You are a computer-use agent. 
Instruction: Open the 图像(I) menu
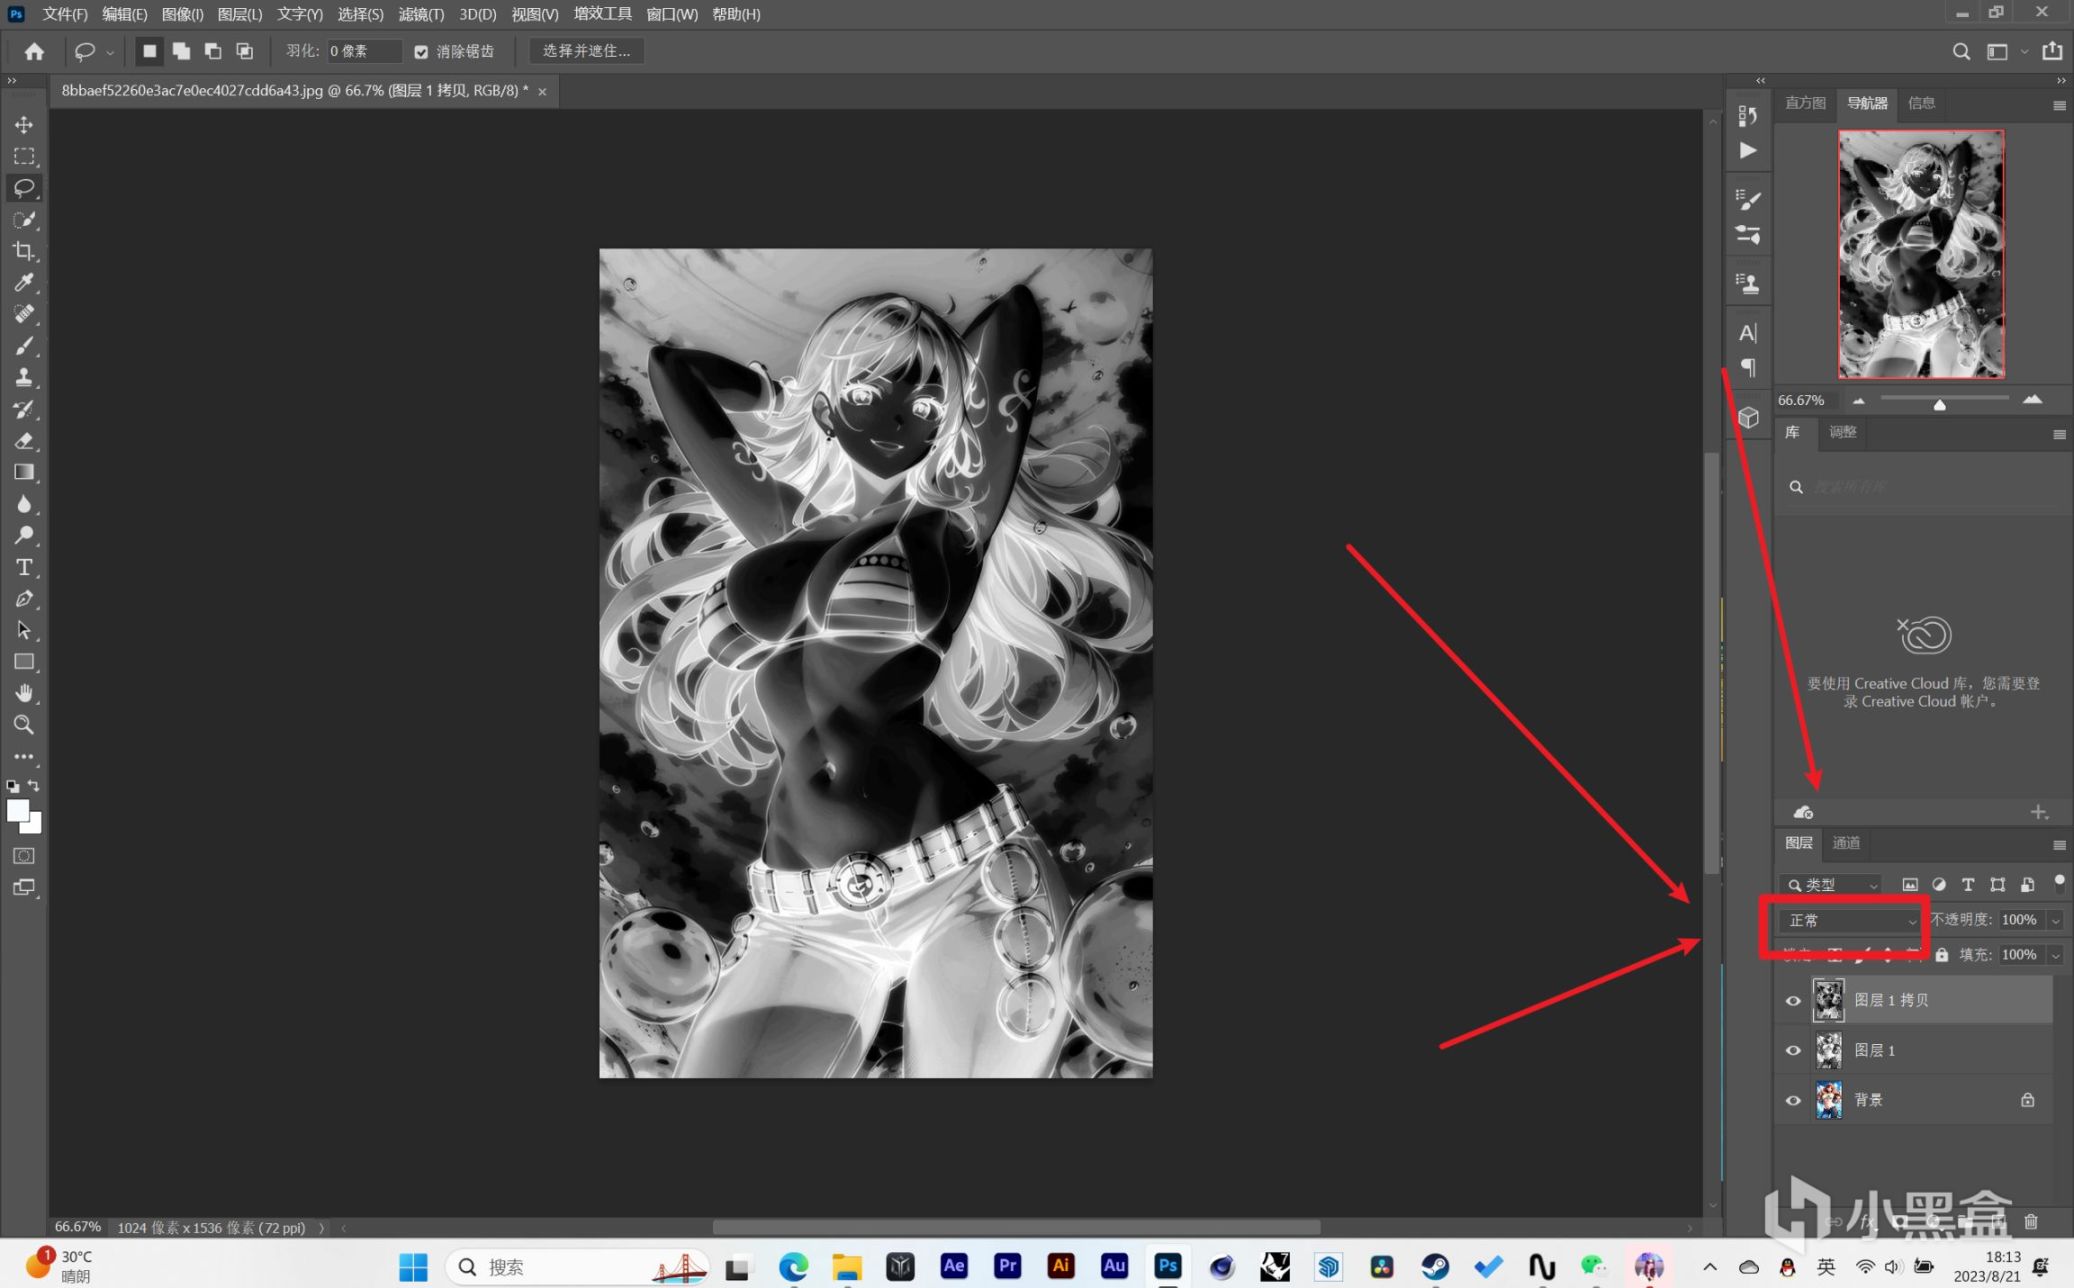[182, 14]
